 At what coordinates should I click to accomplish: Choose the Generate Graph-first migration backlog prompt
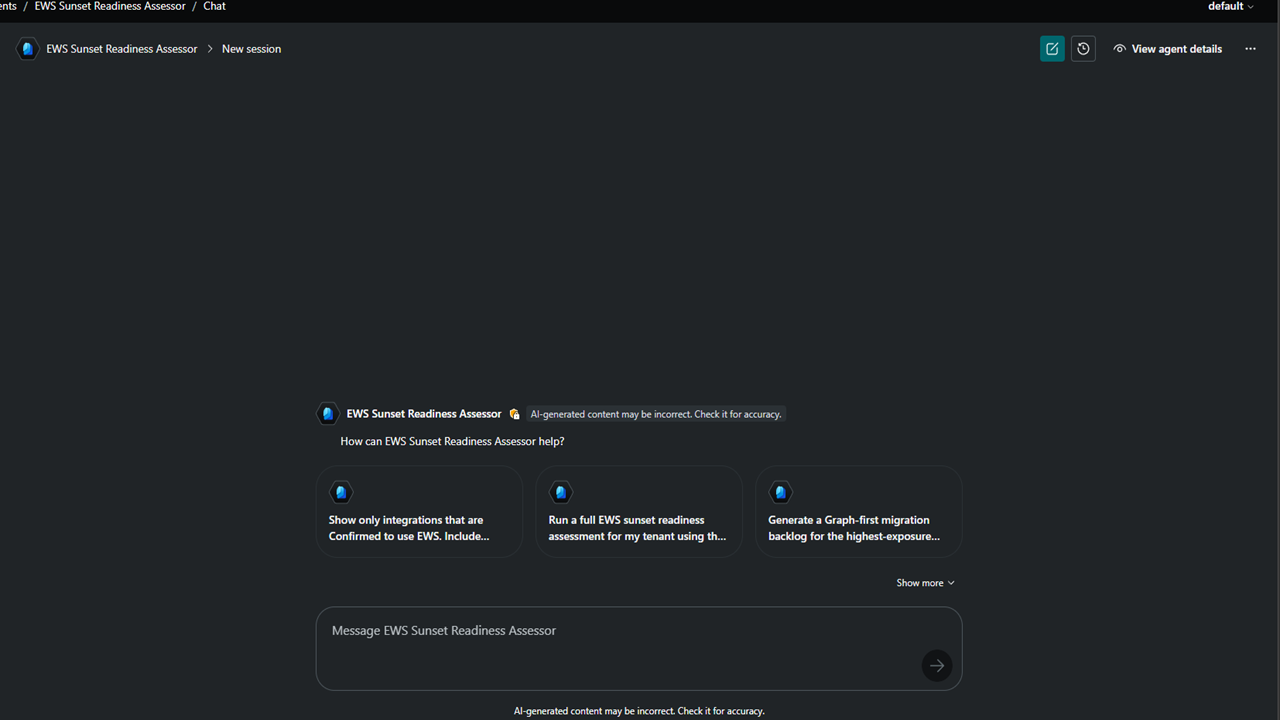point(859,511)
